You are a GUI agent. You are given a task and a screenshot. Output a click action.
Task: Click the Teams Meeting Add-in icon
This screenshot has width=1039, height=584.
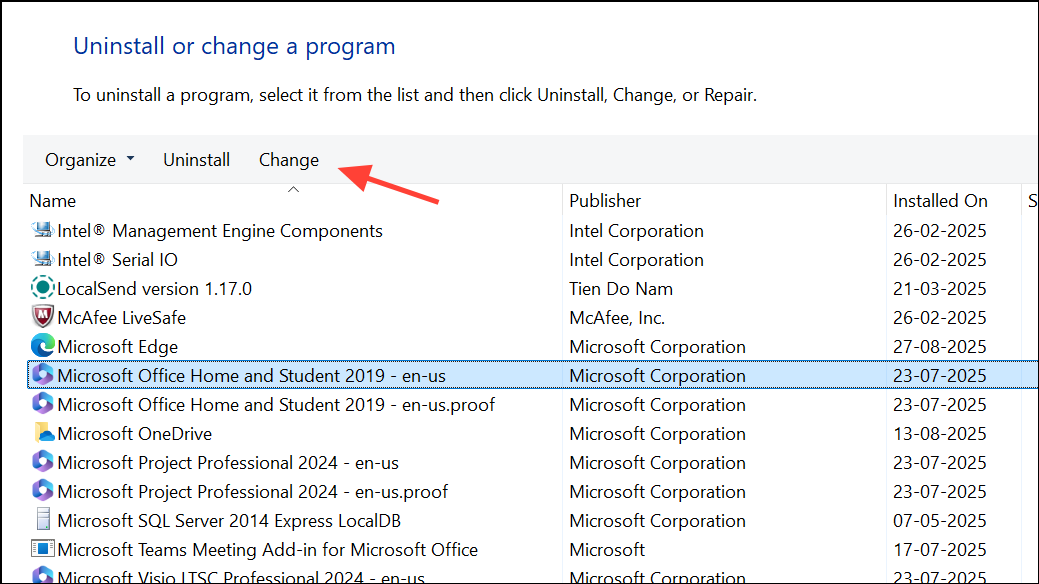(x=42, y=549)
